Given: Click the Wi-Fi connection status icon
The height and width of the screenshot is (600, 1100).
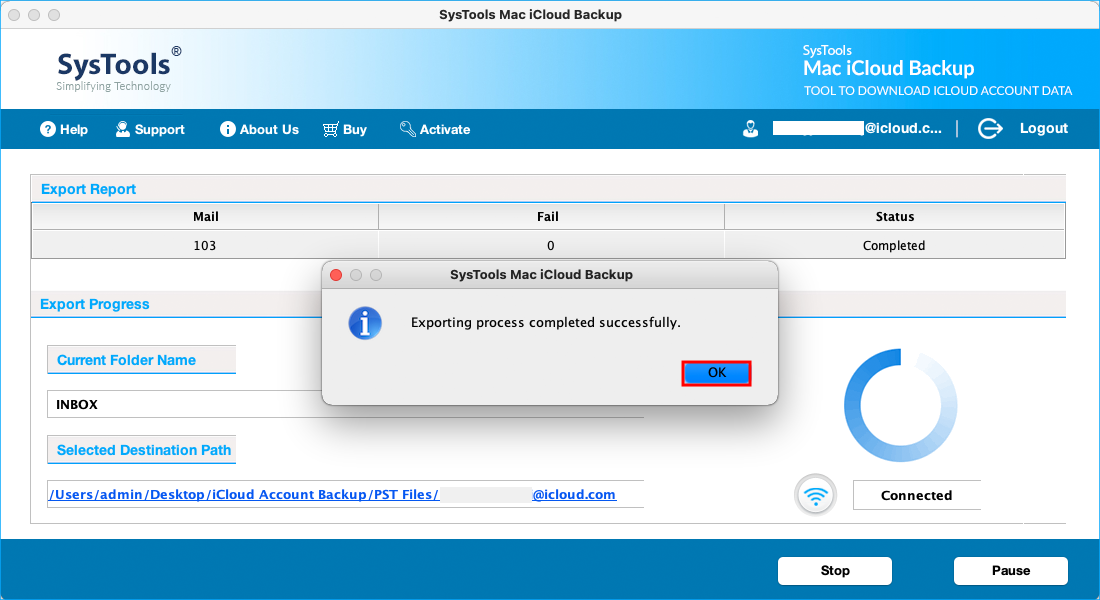Looking at the screenshot, I should click(815, 495).
